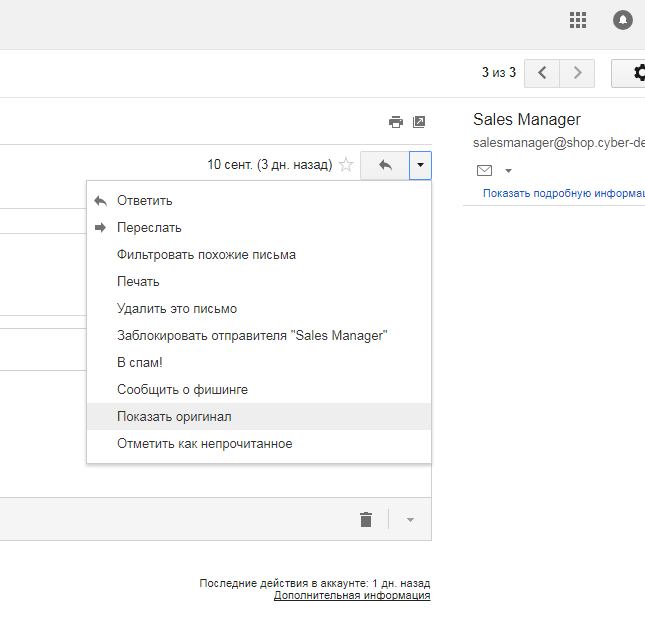Viewport: 645px width, 623px height.
Task: Delete the email with trash icon
Action: tap(366, 519)
